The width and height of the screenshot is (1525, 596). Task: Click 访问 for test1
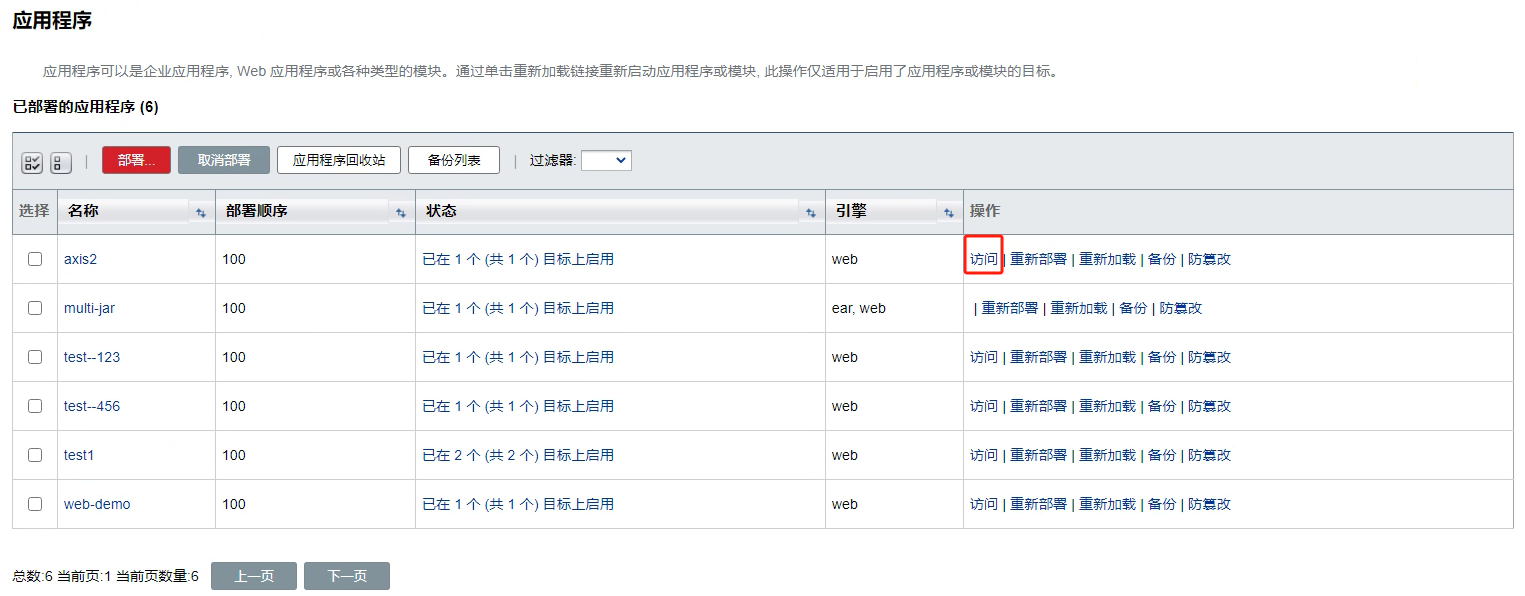984,455
